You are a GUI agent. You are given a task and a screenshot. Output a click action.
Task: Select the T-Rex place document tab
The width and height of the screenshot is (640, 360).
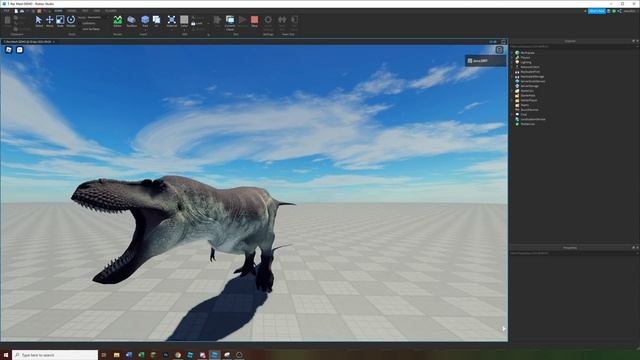[28, 42]
